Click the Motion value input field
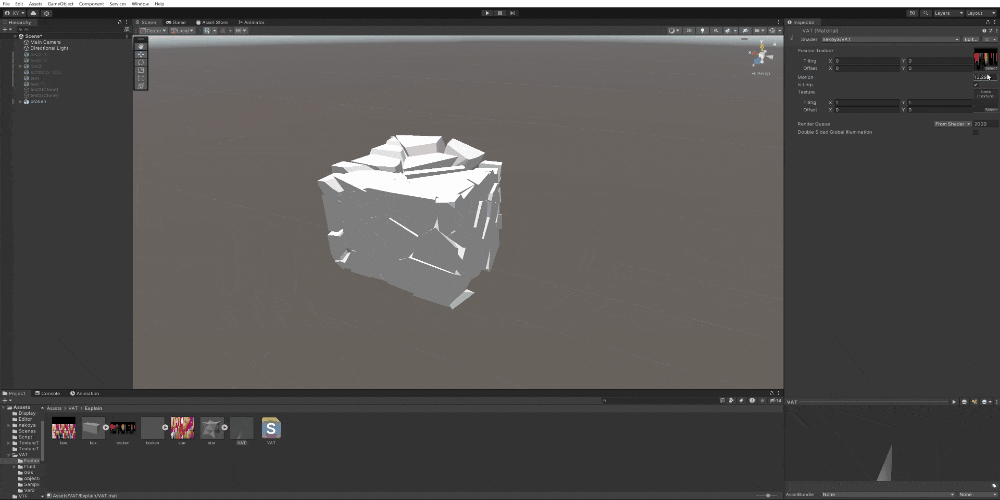 [985, 77]
